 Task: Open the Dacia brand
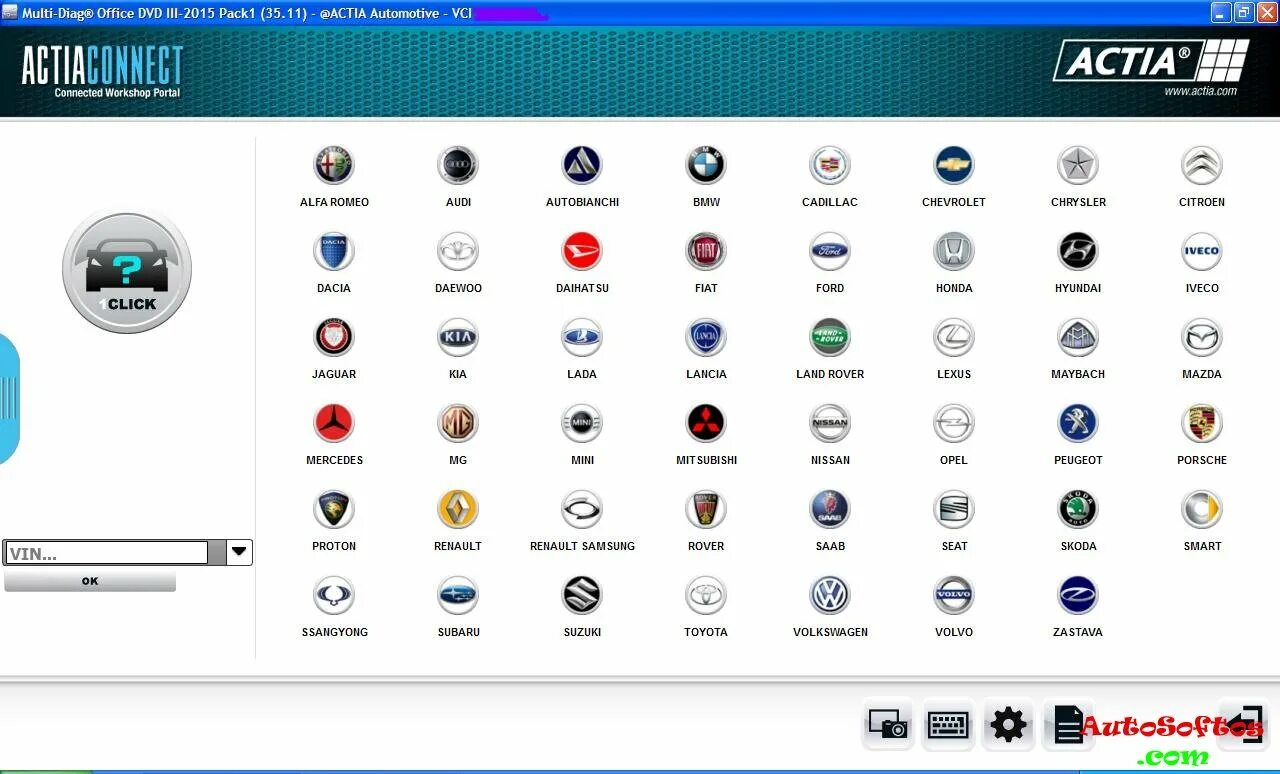coord(334,251)
